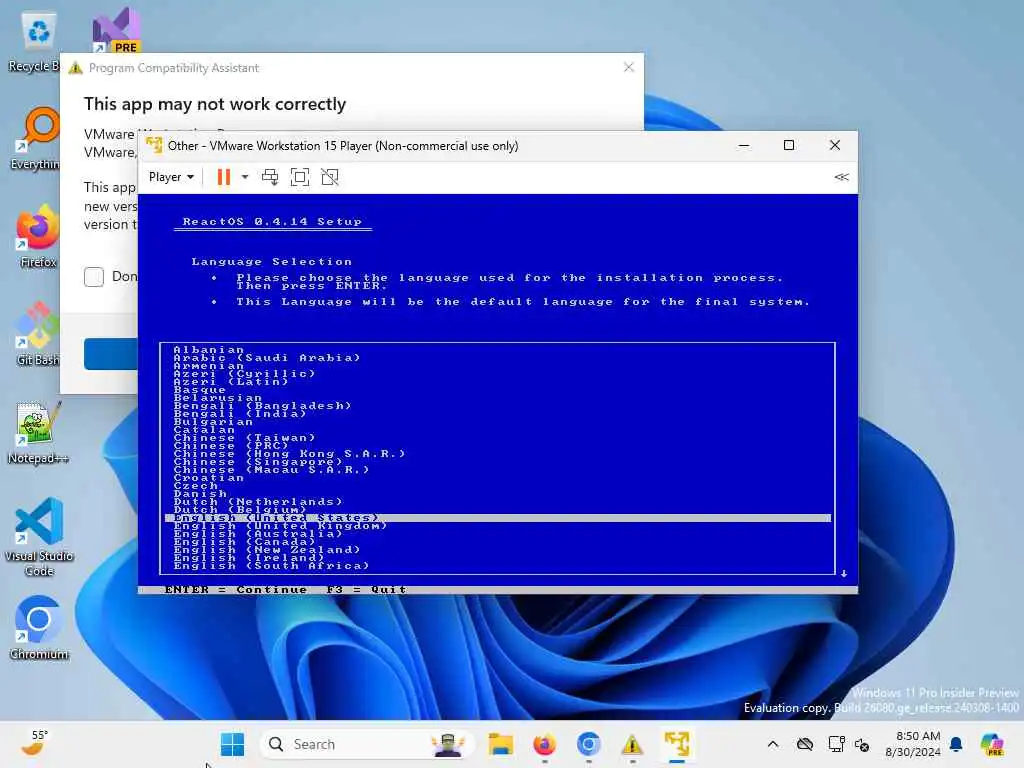
Task: Select Chinese (Taiwan) language row
Action: [x=498, y=438]
